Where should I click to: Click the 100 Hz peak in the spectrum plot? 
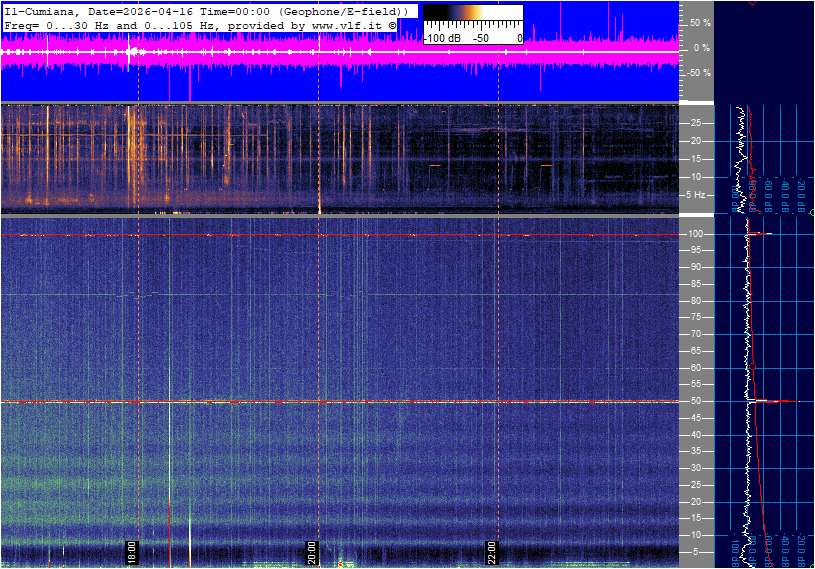pyautogui.click(x=760, y=234)
